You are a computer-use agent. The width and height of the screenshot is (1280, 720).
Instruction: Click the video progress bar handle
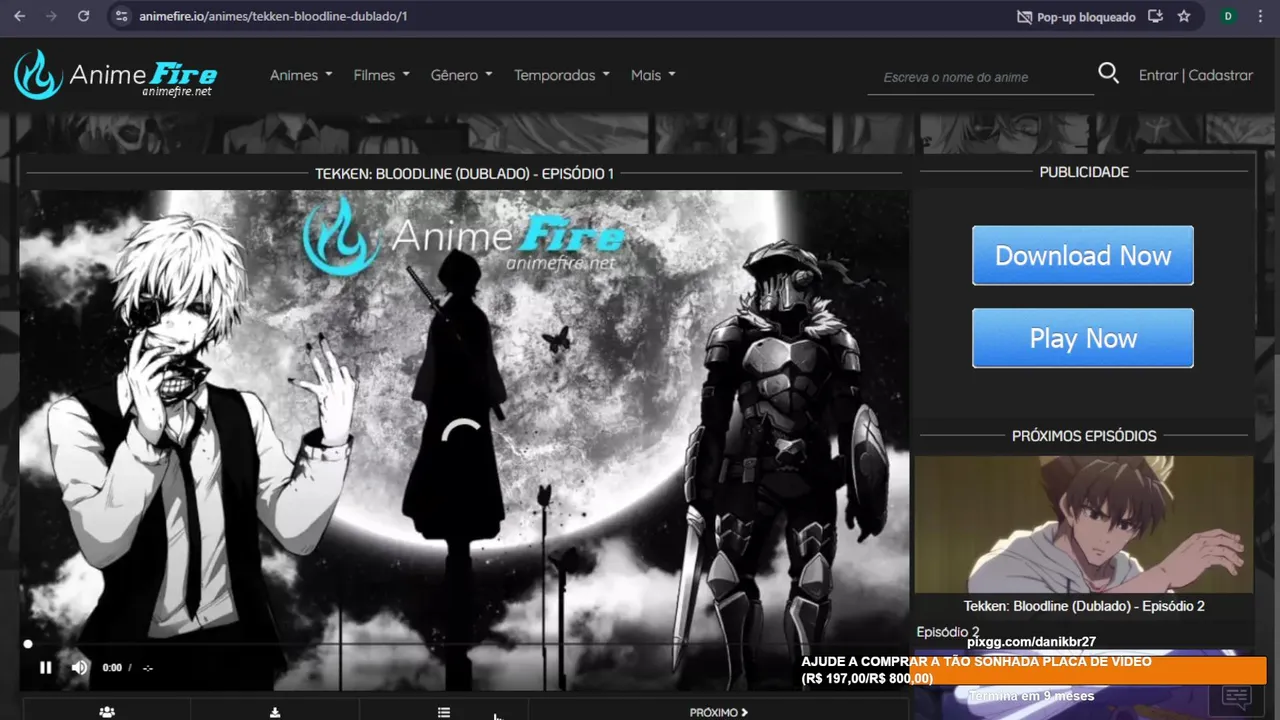[28, 644]
